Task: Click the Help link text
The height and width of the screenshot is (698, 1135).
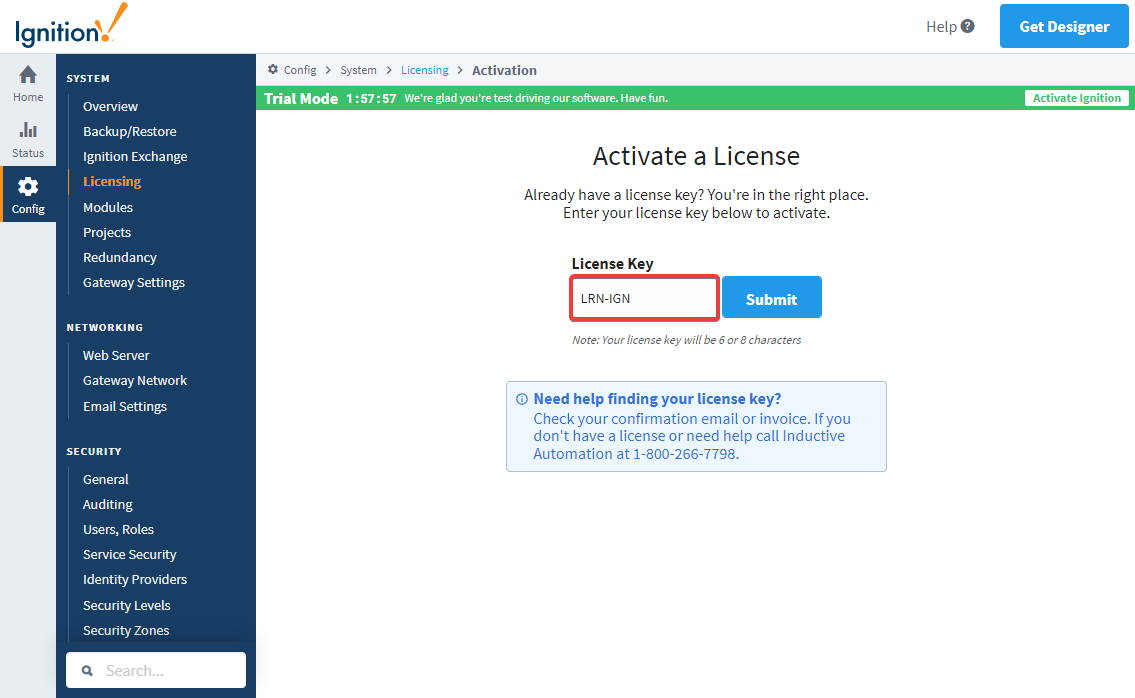Action: pos(941,27)
